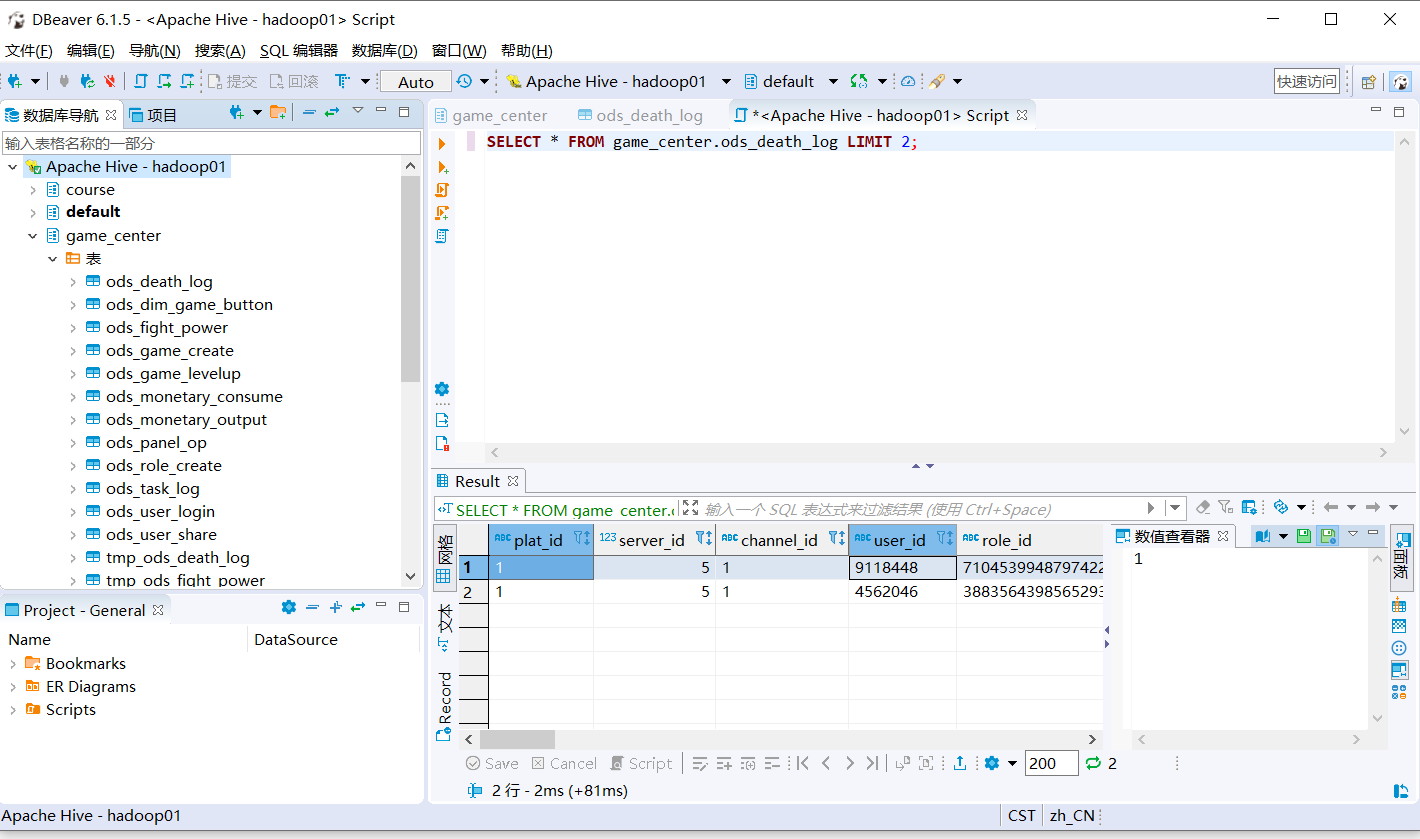Toggle auto-save value icon in value viewer

1327,537
